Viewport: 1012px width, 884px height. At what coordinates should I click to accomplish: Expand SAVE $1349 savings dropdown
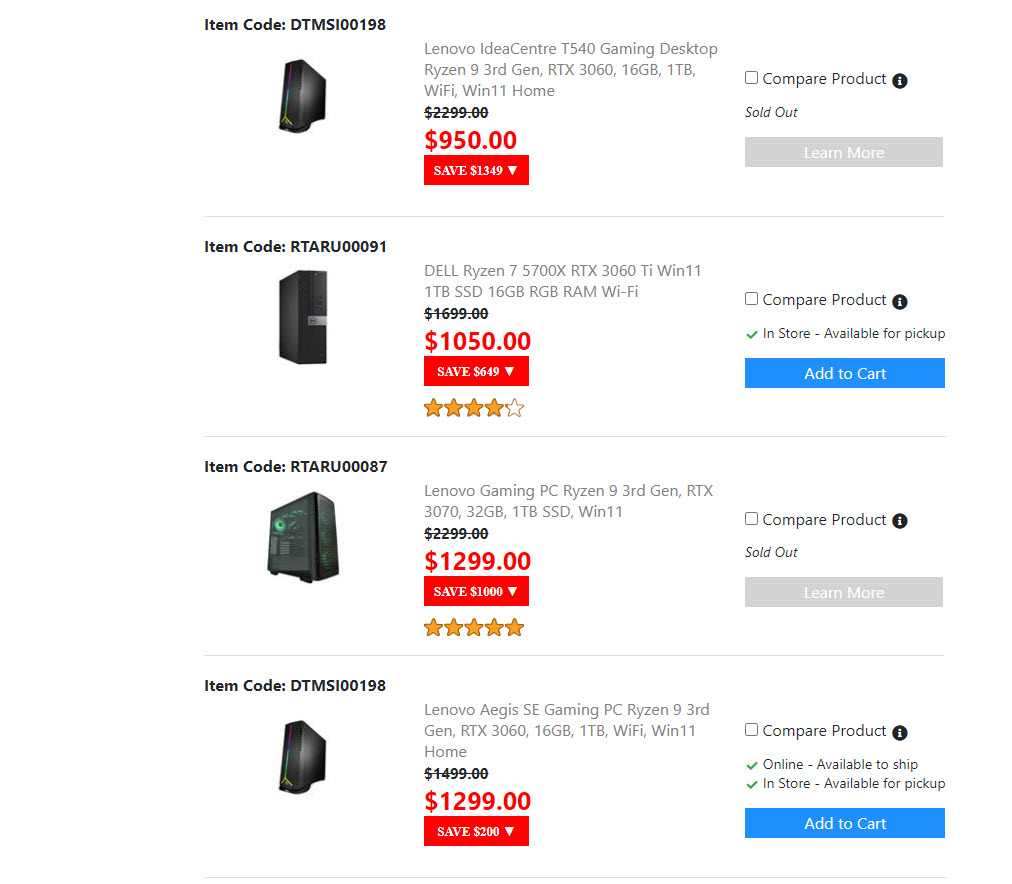coord(476,170)
